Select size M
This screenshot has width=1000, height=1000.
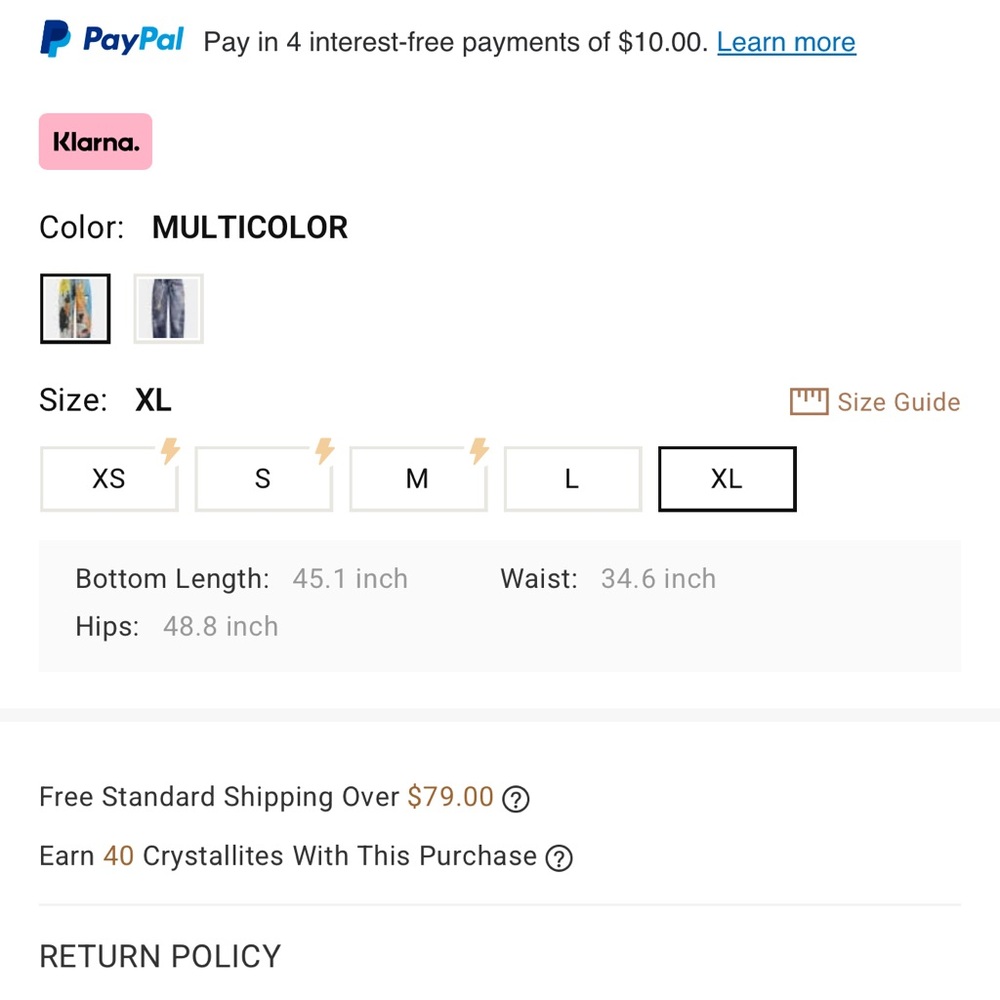pyautogui.click(x=417, y=479)
